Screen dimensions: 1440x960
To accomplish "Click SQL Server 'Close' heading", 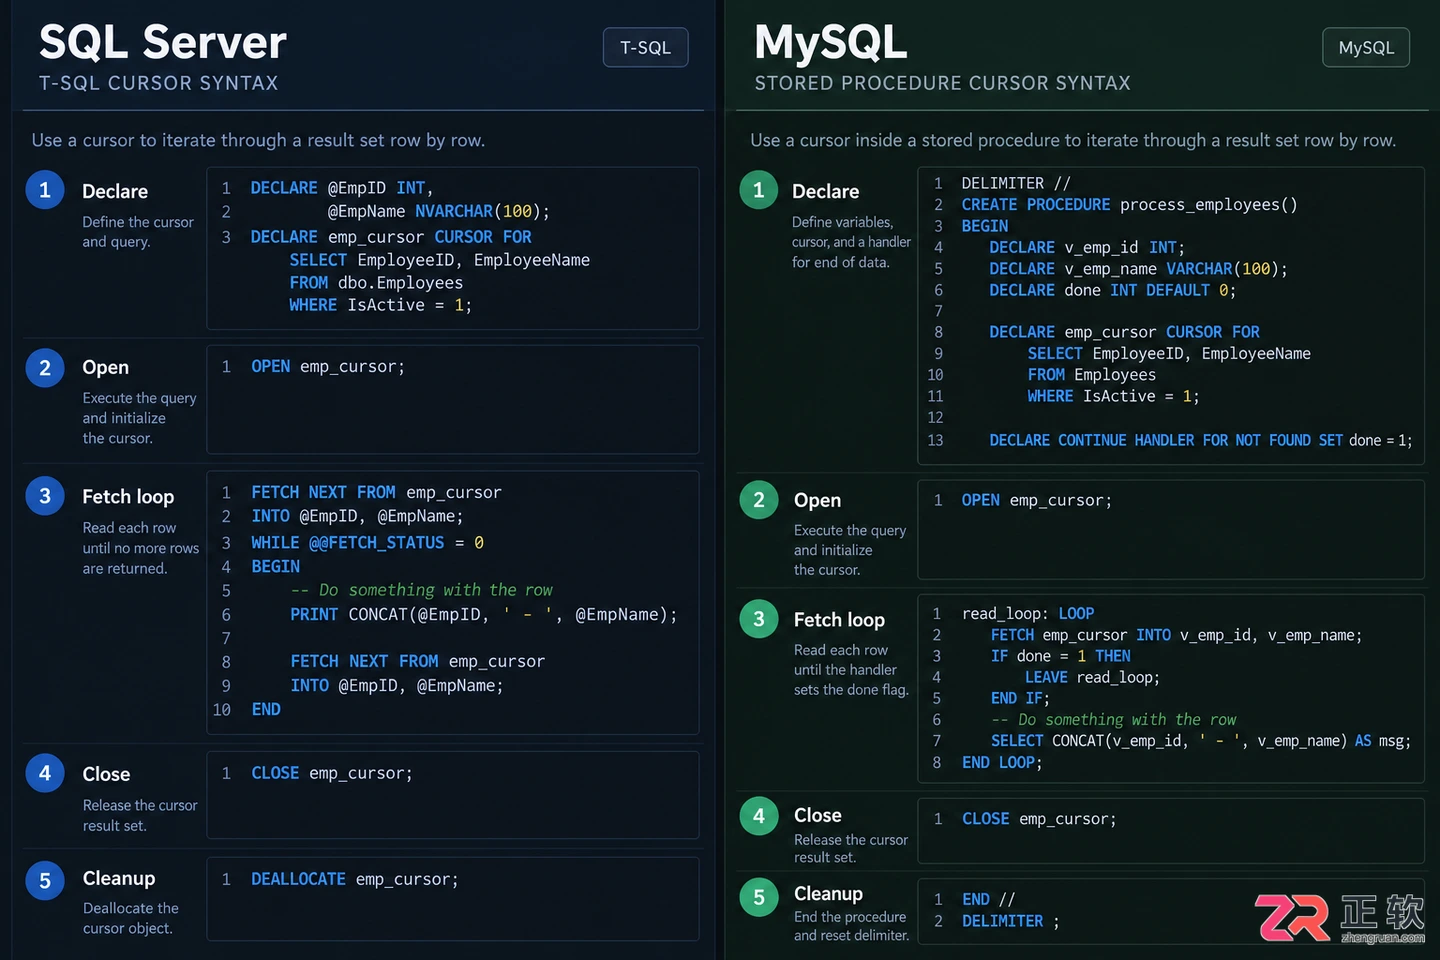I will click(106, 774).
